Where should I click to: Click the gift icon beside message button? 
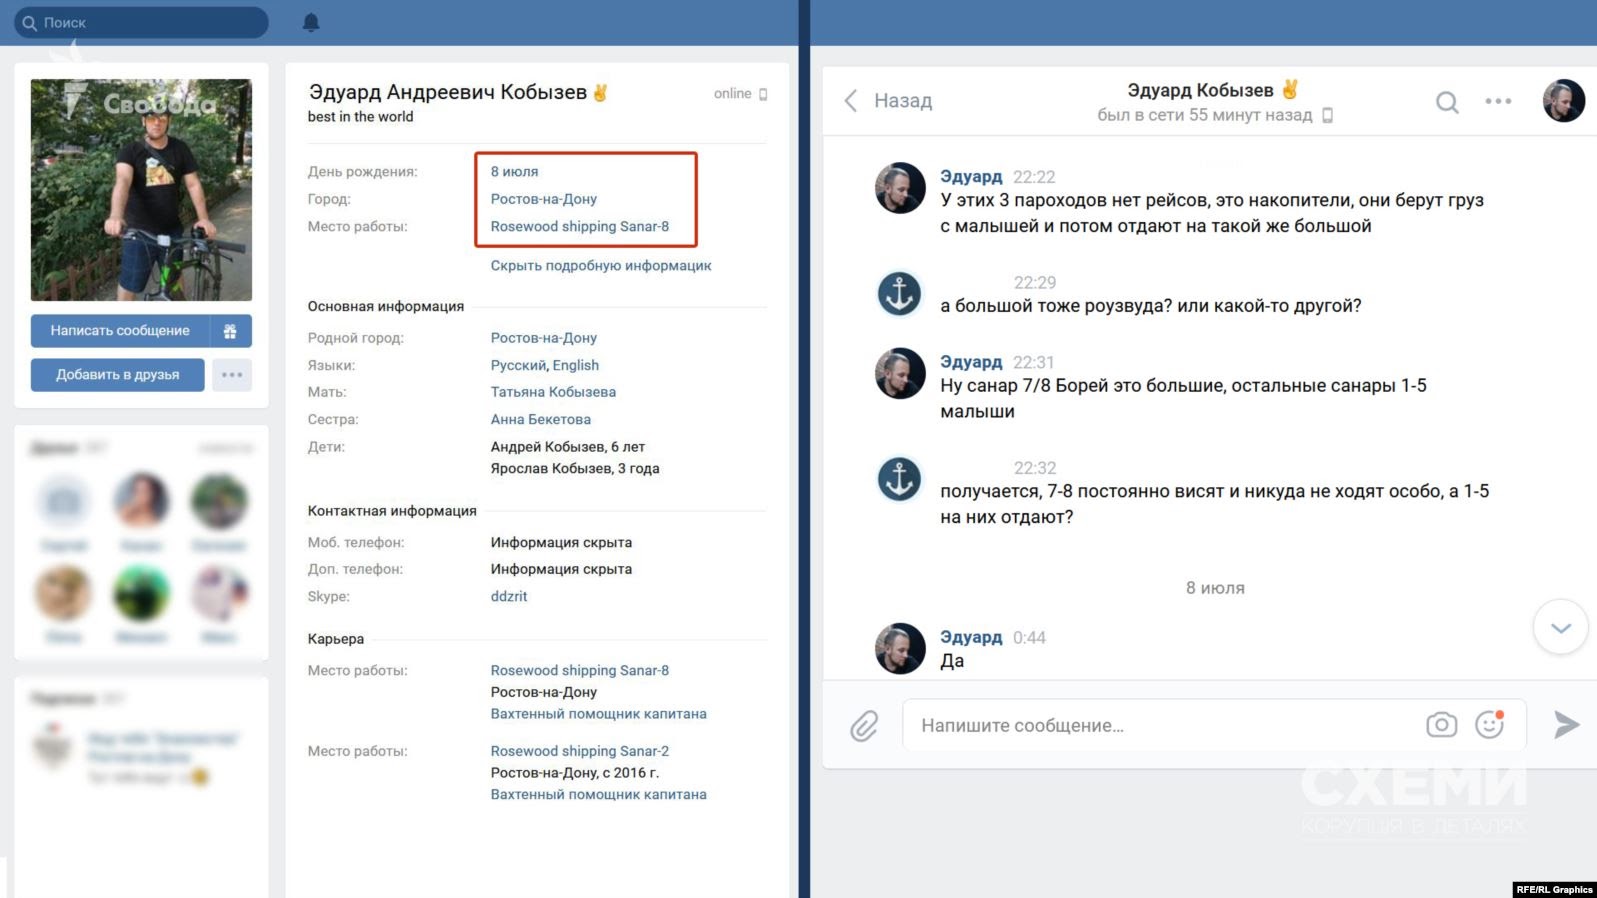point(230,331)
